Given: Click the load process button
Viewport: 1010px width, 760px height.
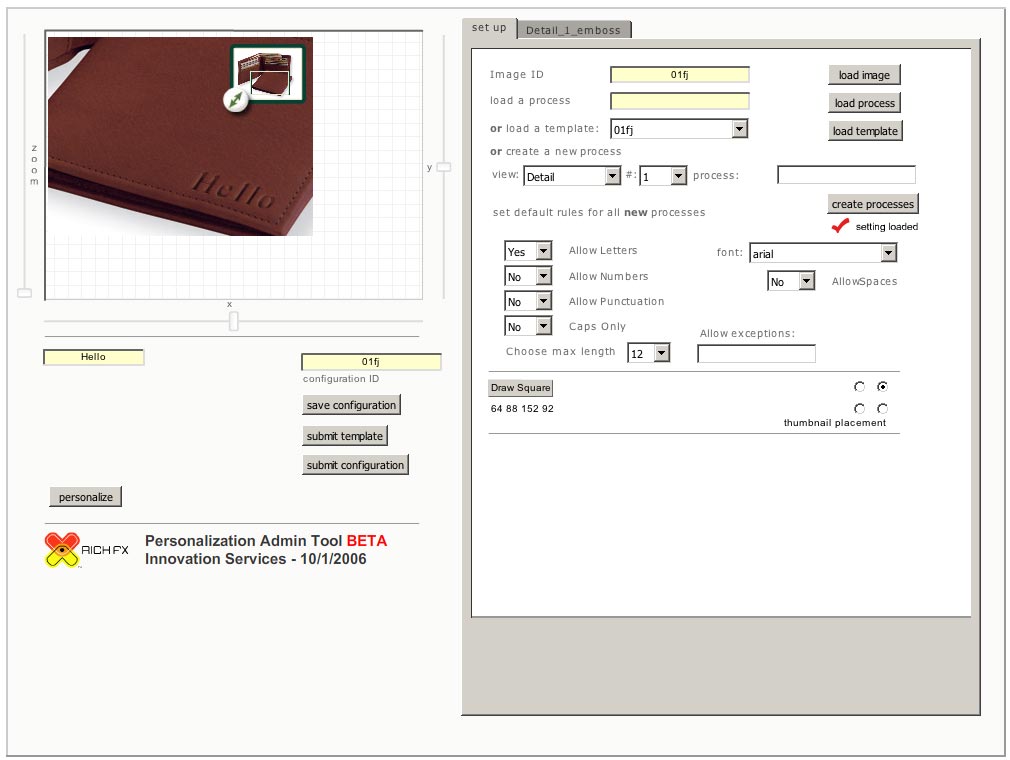Looking at the screenshot, I should (x=864, y=103).
